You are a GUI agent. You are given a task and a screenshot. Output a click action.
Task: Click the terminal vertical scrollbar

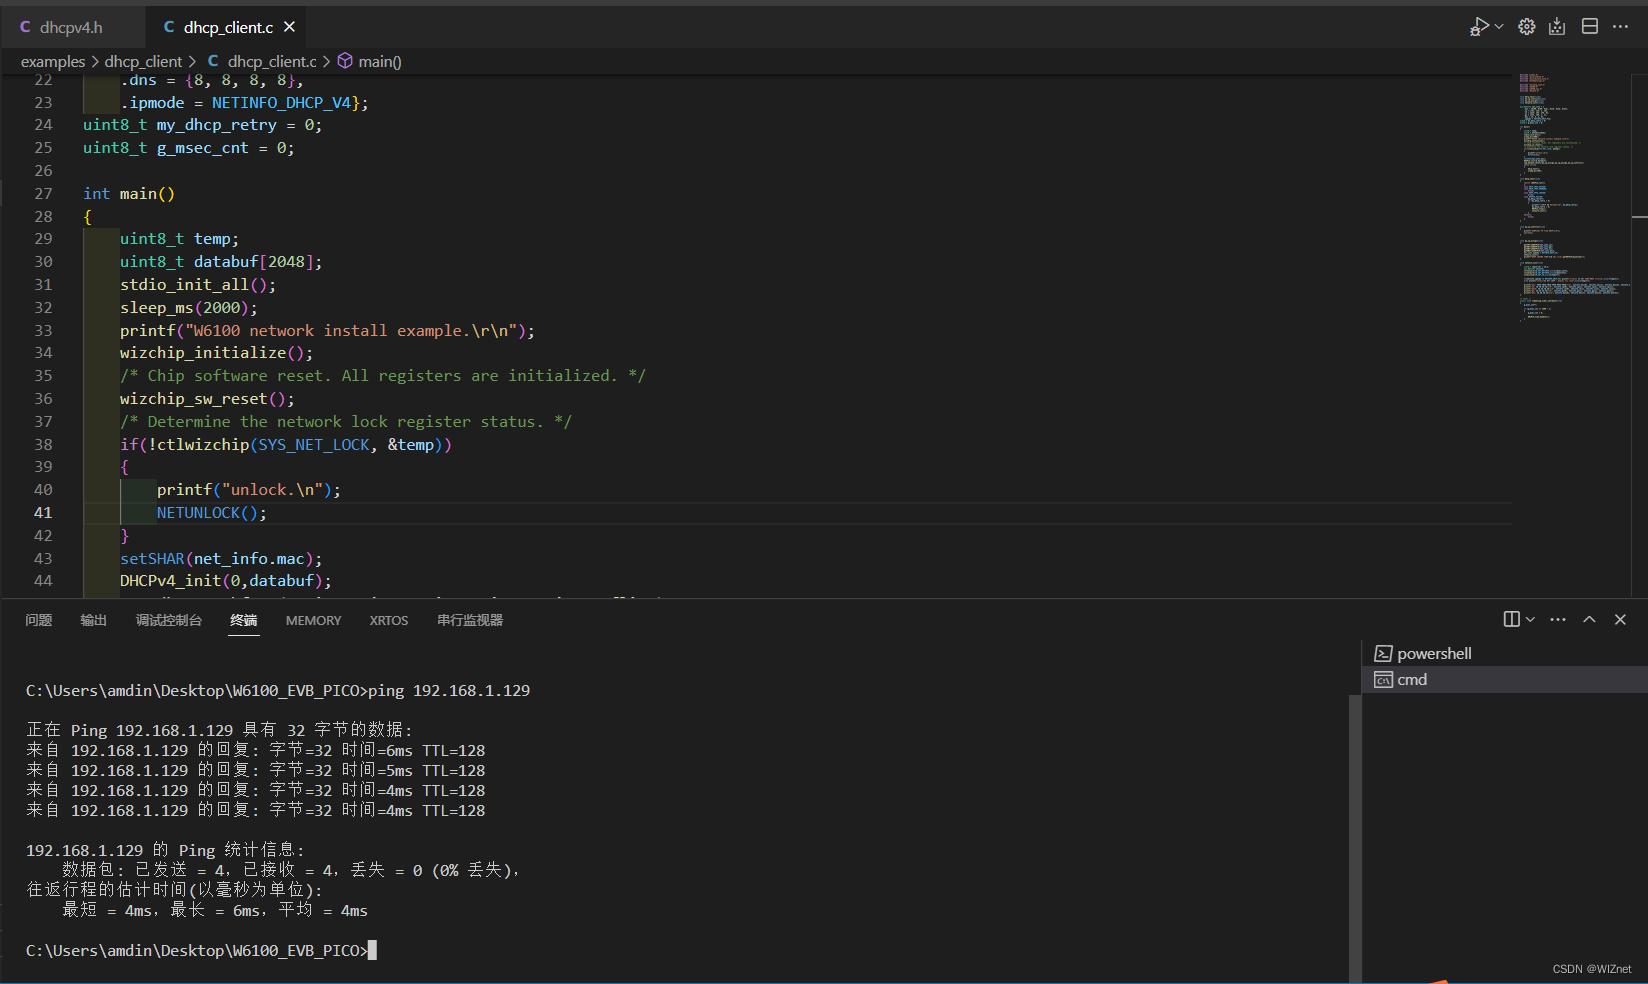click(x=1355, y=838)
